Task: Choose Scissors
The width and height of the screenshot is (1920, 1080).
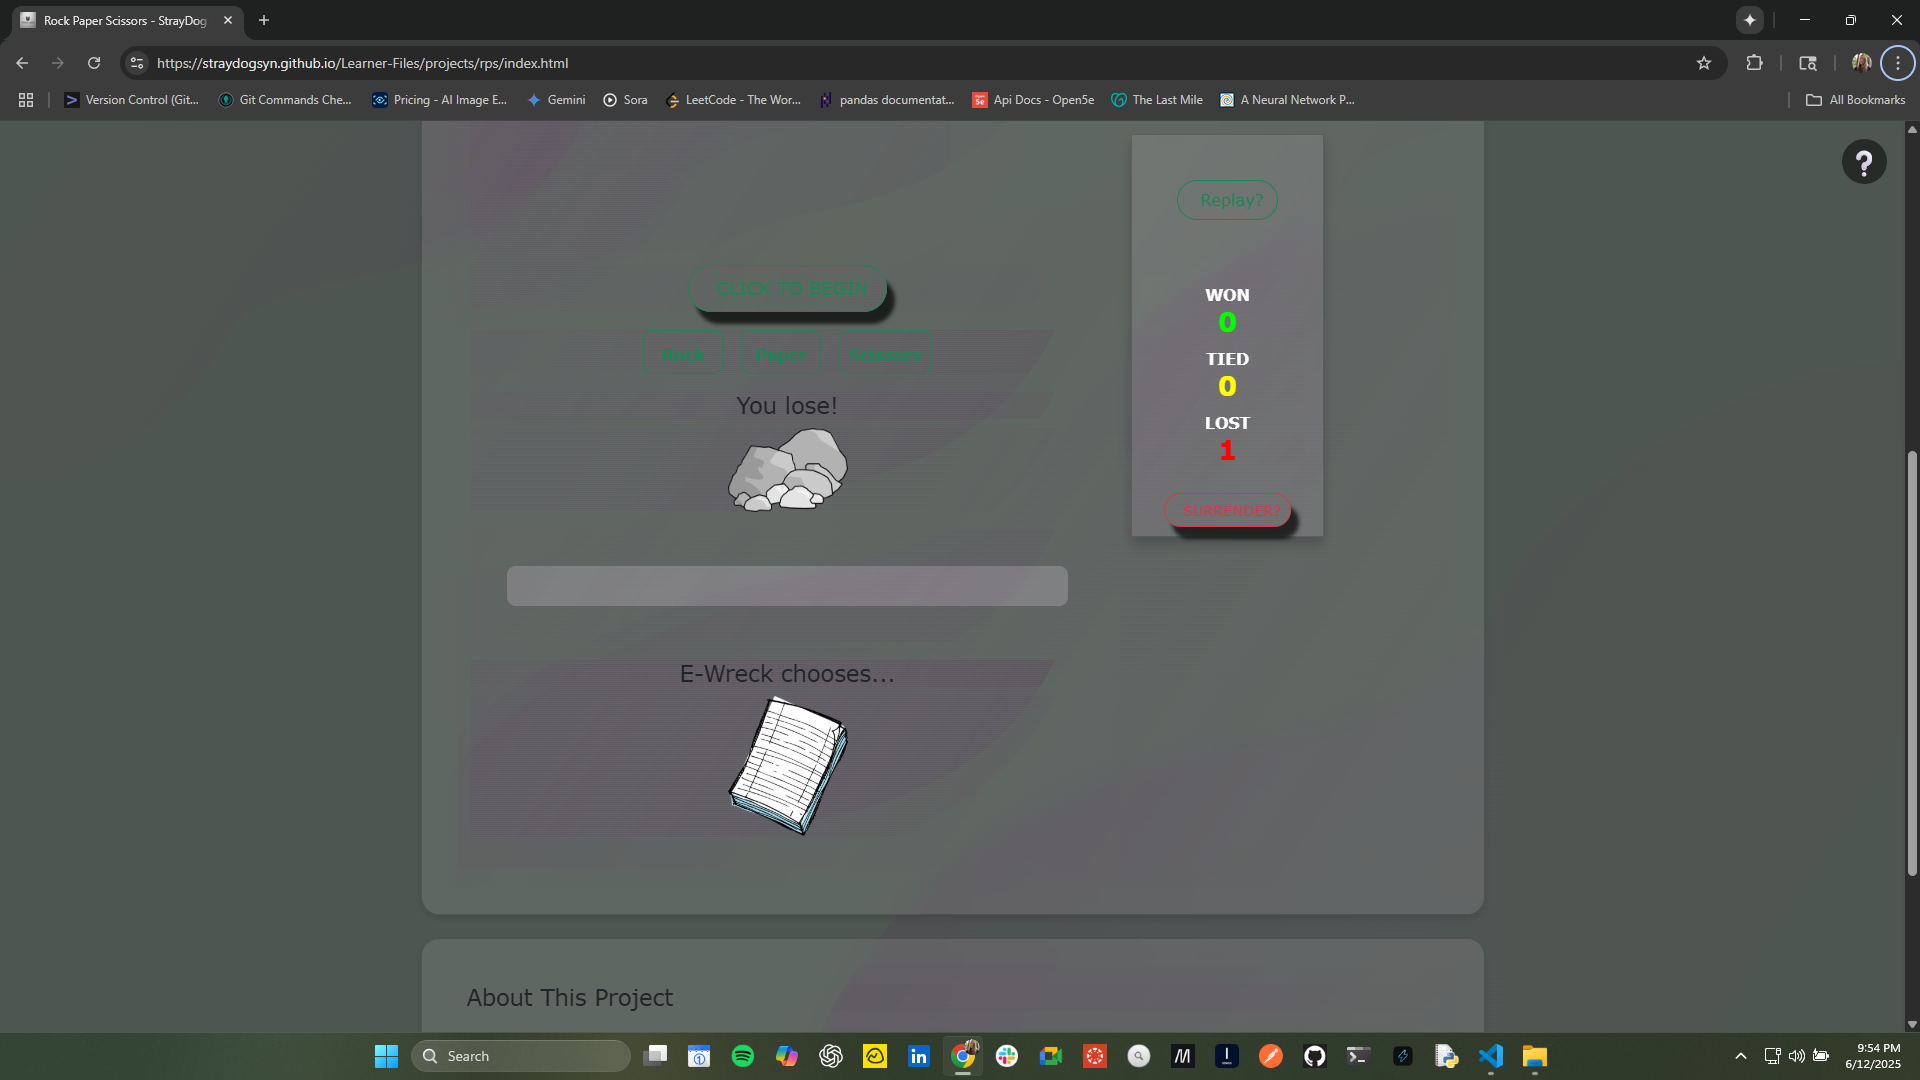Action: [x=885, y=355]
